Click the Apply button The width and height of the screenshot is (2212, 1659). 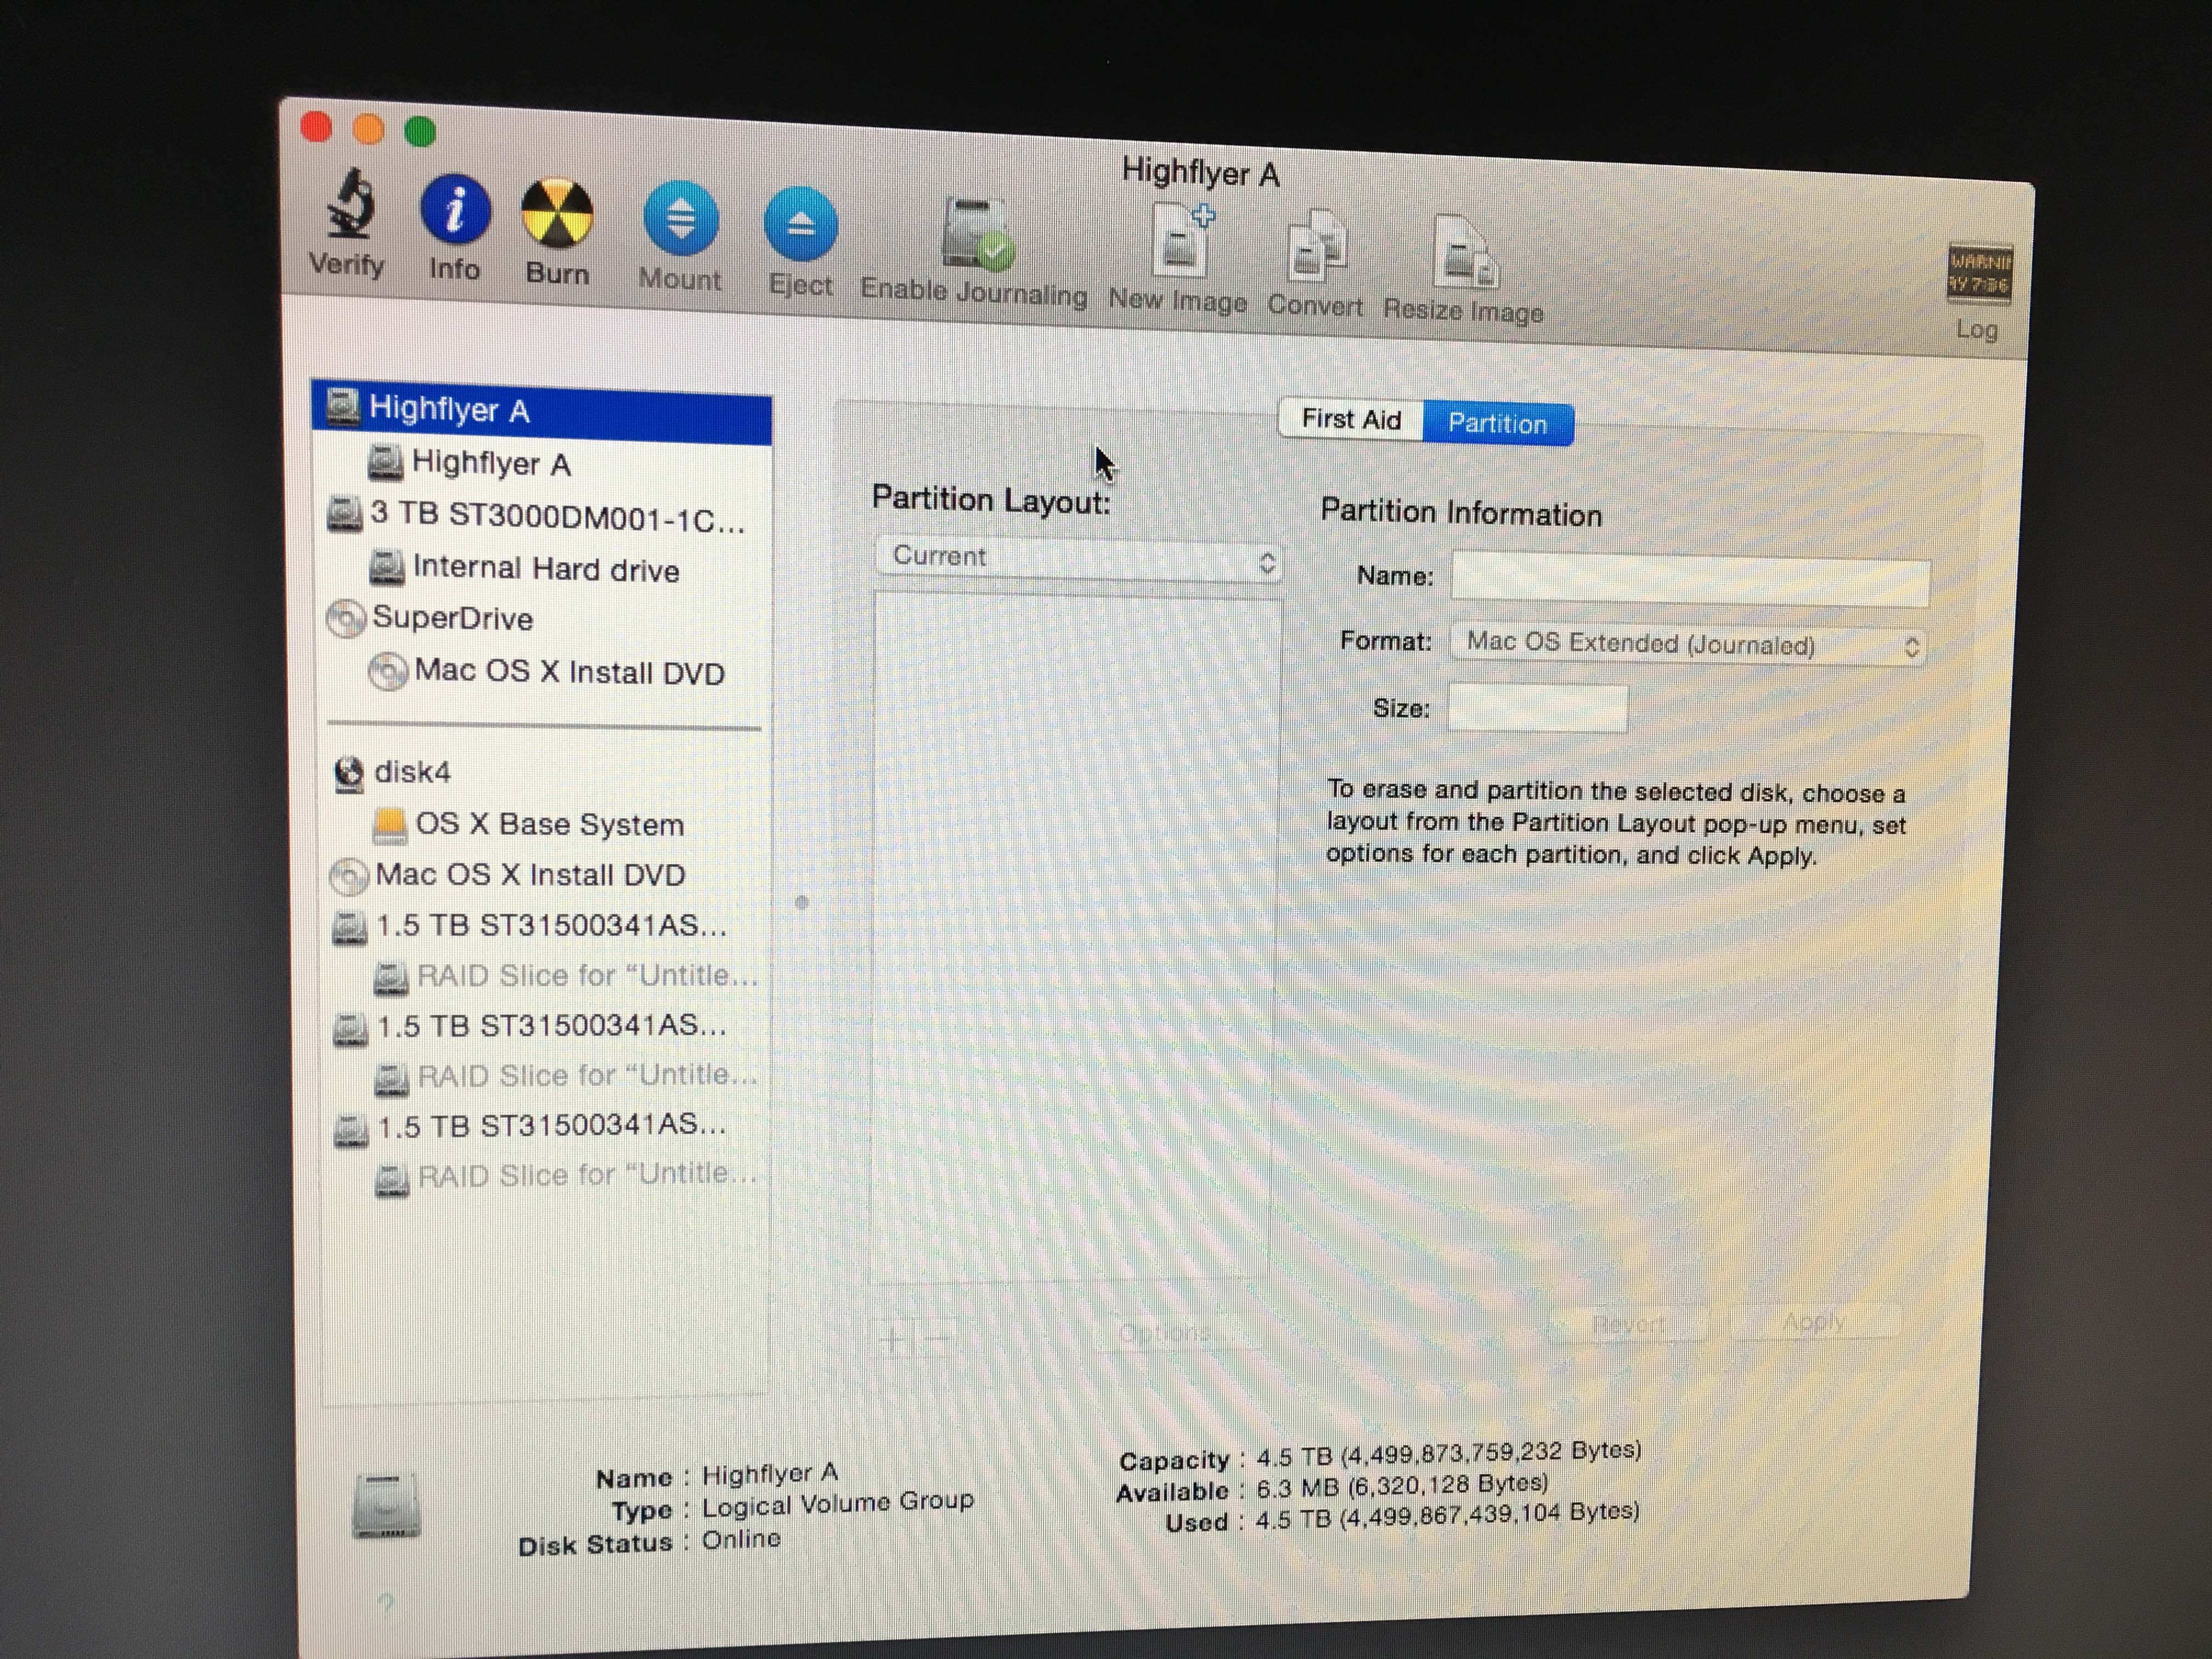(x=1814, y=1322)
